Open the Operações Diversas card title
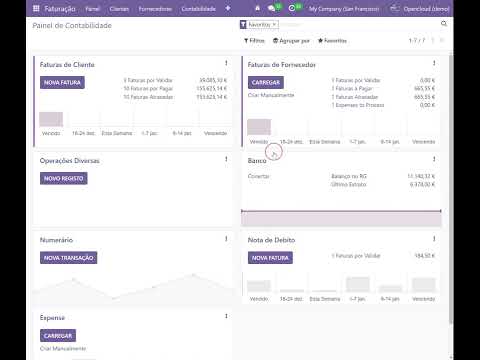The height and width of the screenshot is (360, 480). 69,161
